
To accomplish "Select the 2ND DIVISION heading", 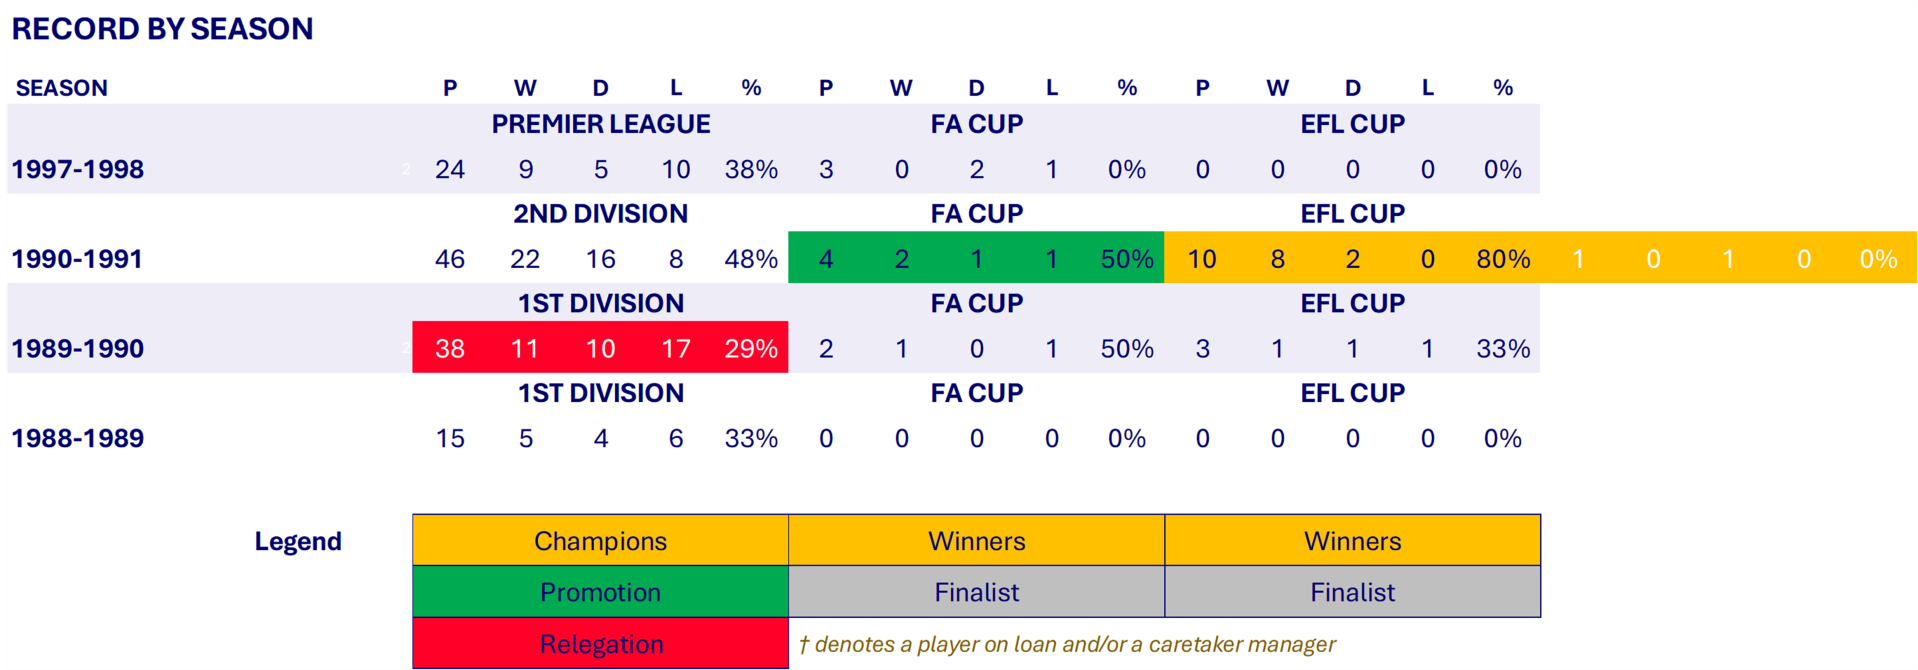I will point(600,214).
